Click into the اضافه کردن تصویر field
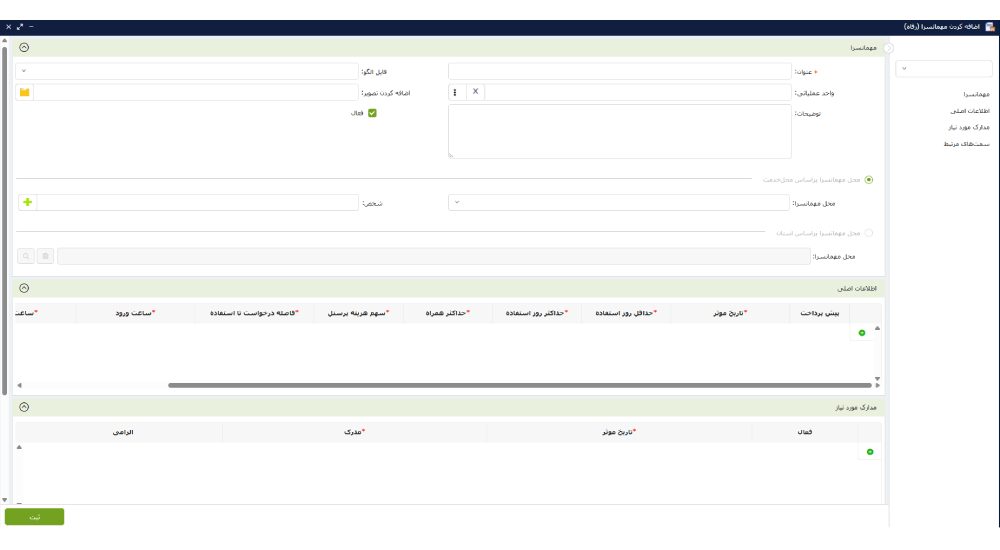This screenshot has width=1000, height=550. coord(196,93)
